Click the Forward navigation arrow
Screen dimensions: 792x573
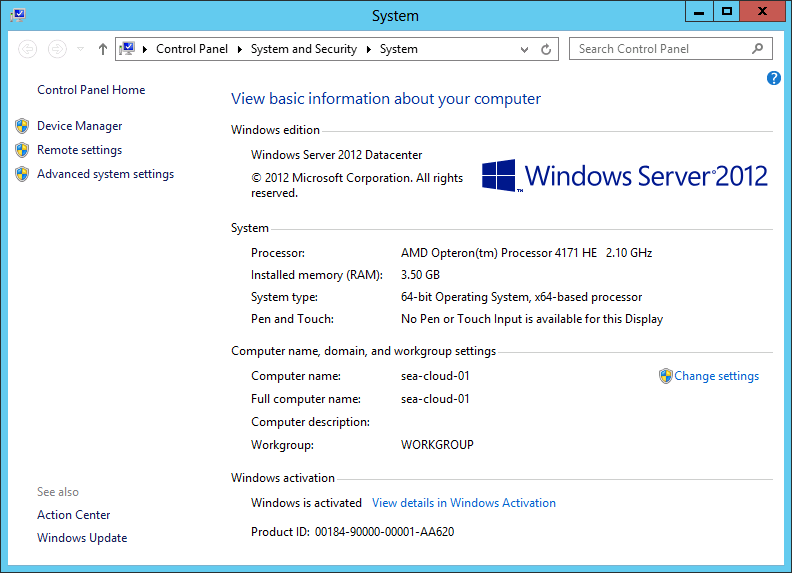57,49
